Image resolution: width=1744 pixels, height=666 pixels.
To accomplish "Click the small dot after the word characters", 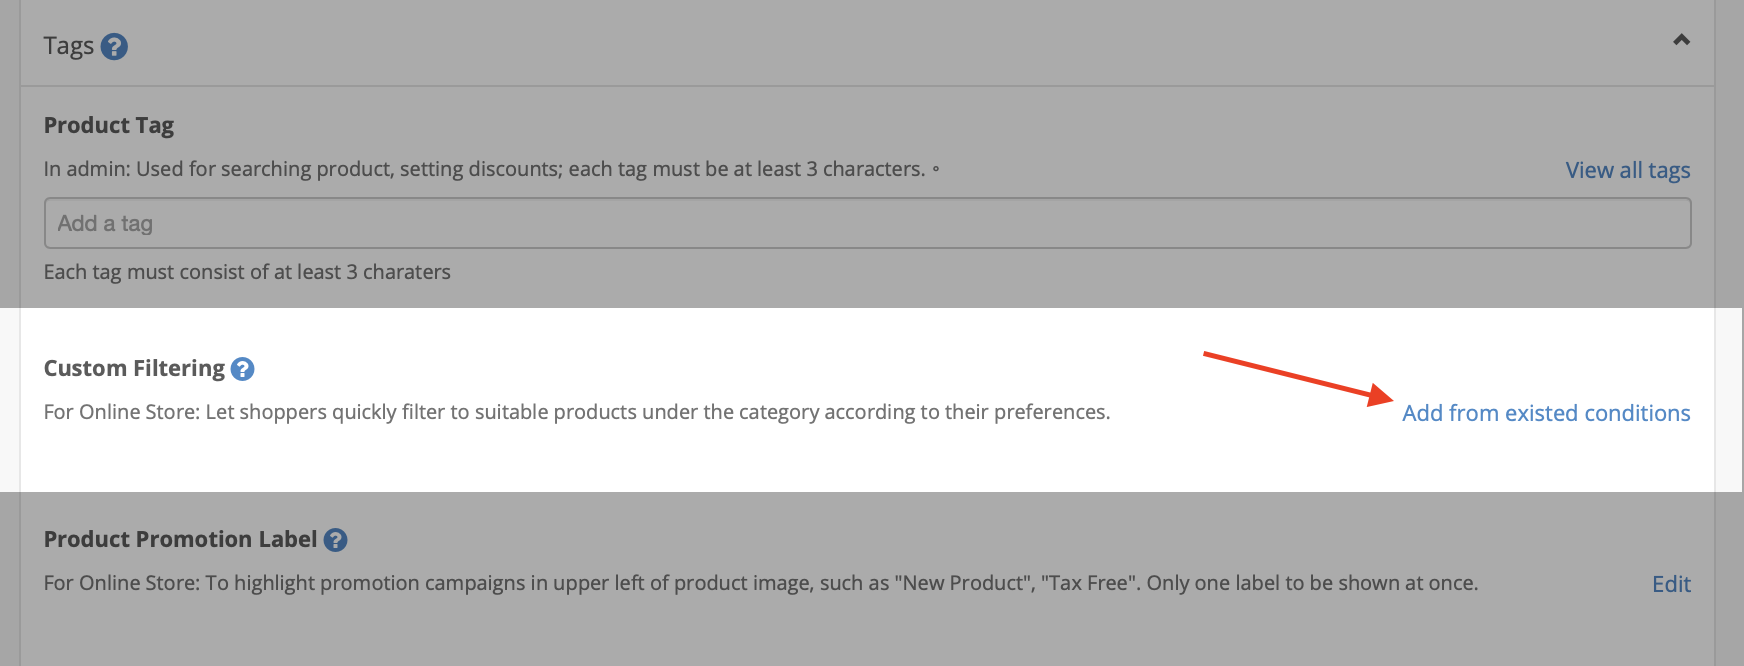I will pos(936,169).
